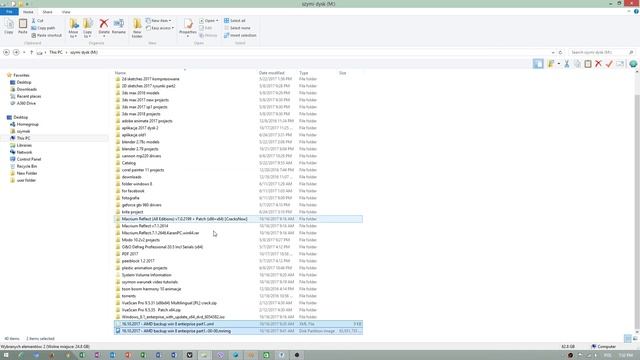Viewport: 640px width, 360px height.
Task: Toggle the preview pane icon in extra toolbar
Action: pyautogui.click(x=538, y=64)
